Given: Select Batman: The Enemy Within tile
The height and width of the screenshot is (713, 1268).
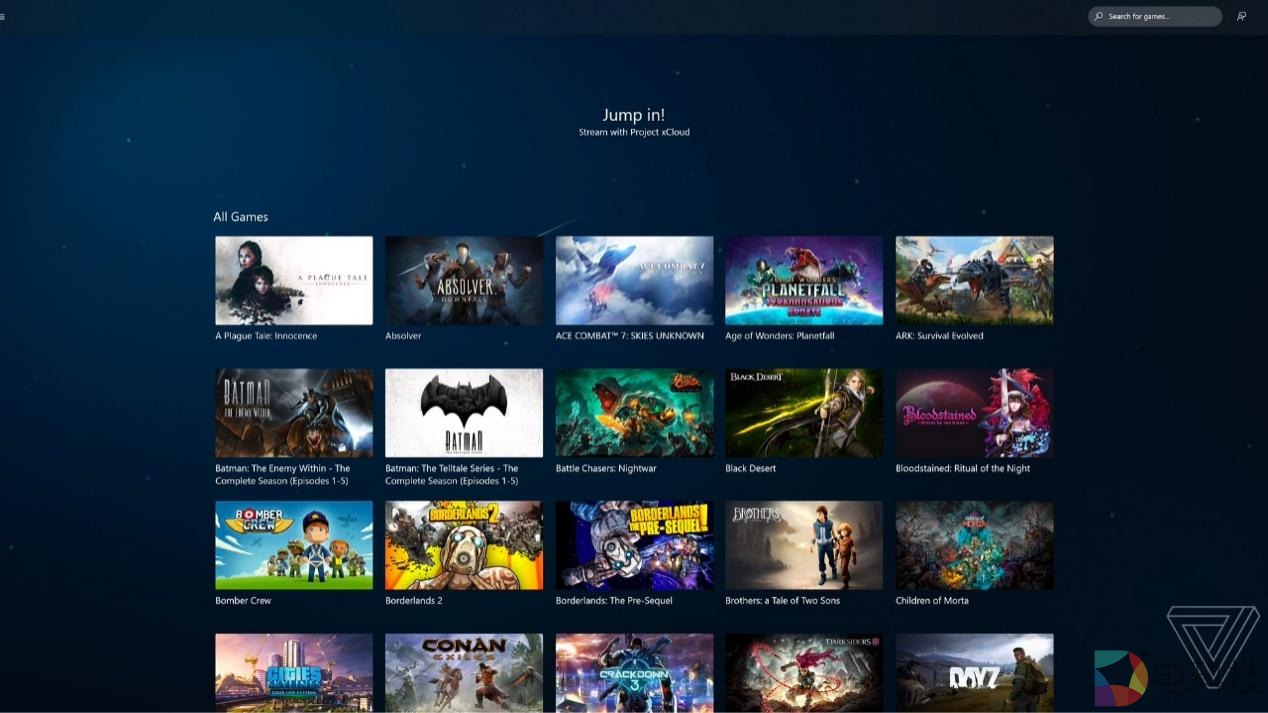Looking at the screenshot, I should [294, 412].
